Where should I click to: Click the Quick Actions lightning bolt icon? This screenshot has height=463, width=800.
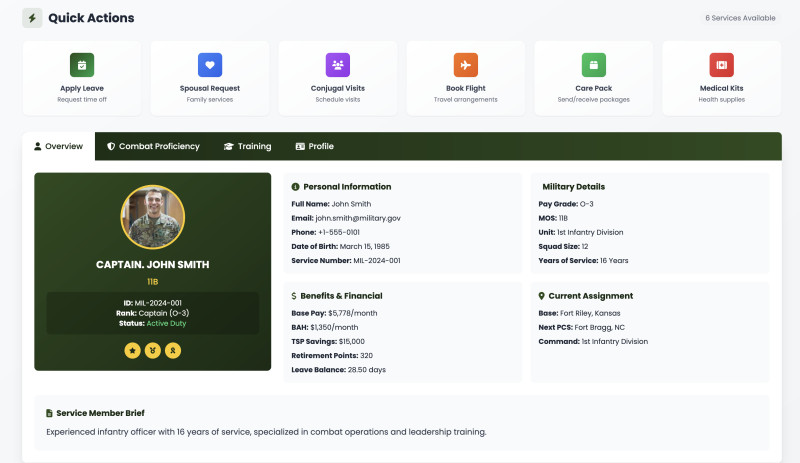(32, 18)
